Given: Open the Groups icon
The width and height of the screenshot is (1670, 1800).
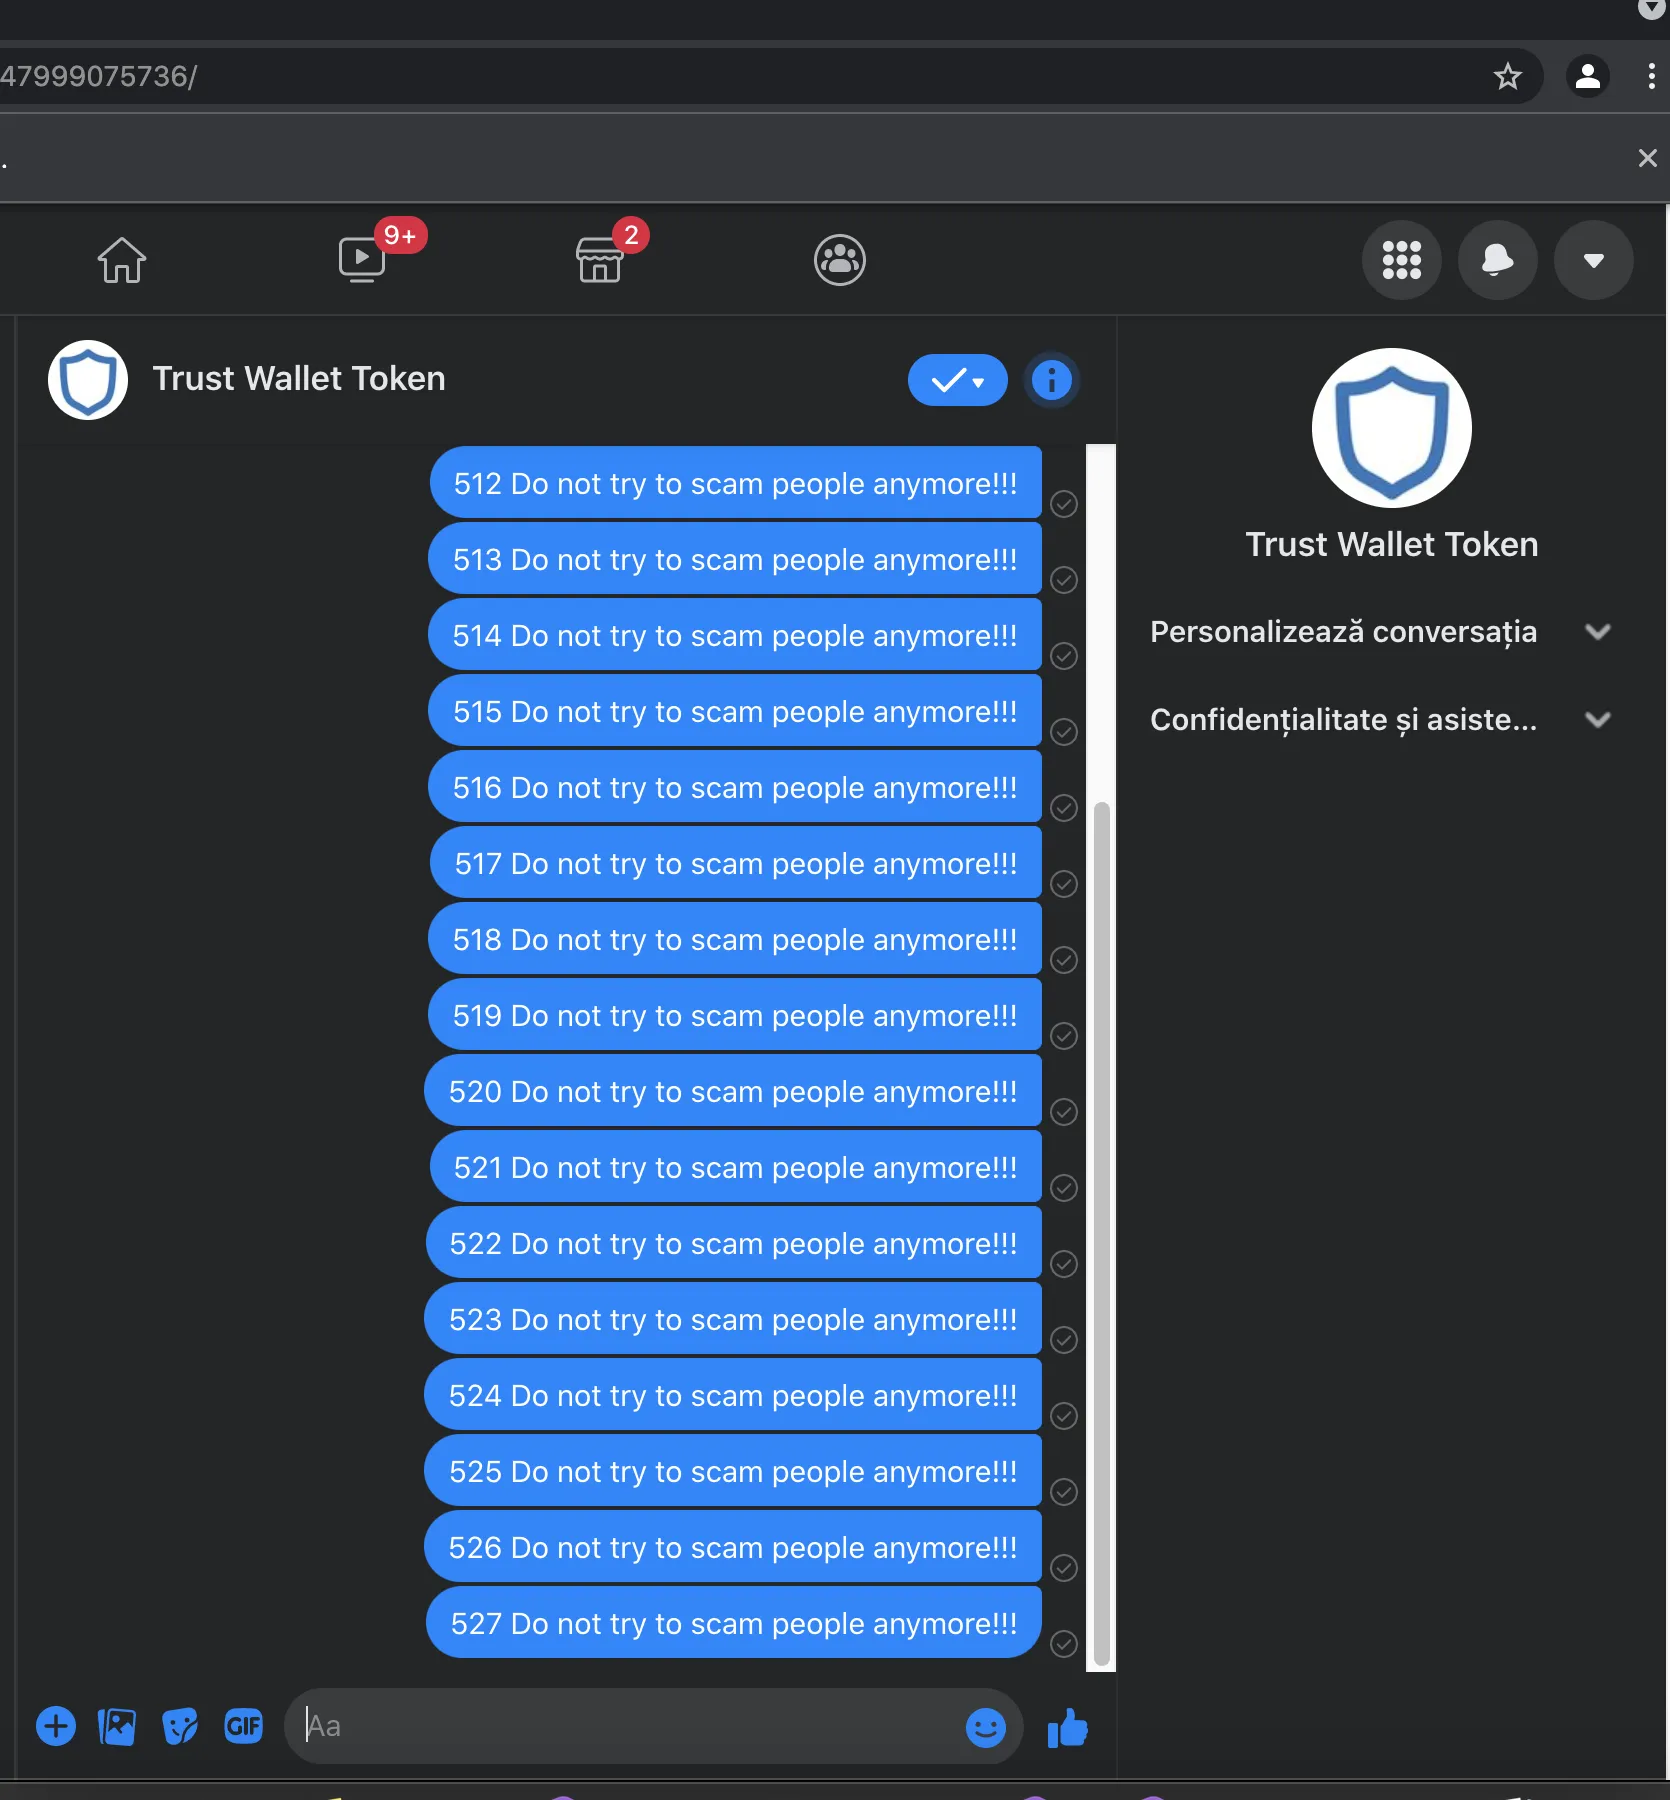Looking at the screenshot, I should [840, 260].
